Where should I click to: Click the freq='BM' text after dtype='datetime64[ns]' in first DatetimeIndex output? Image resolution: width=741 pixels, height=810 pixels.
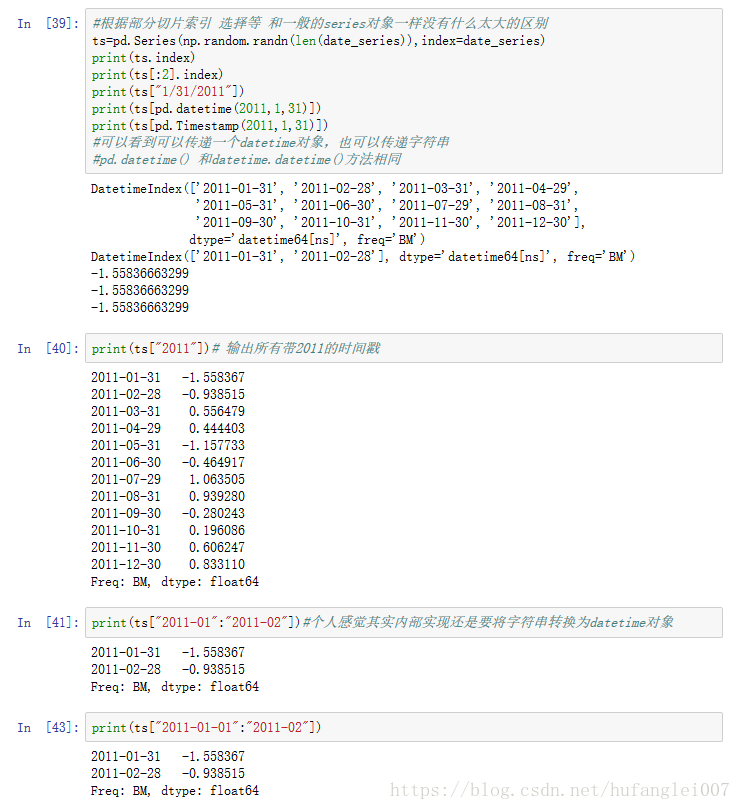[x=391, y=240]
